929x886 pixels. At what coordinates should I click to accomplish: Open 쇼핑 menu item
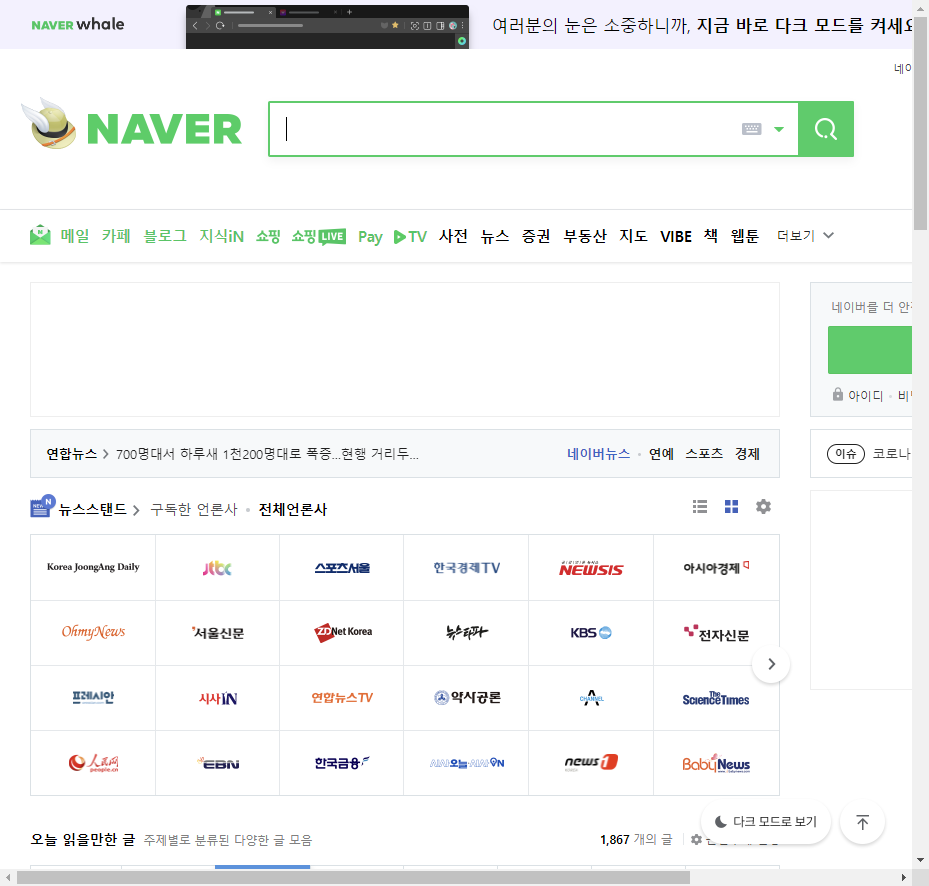coord(268,236)
